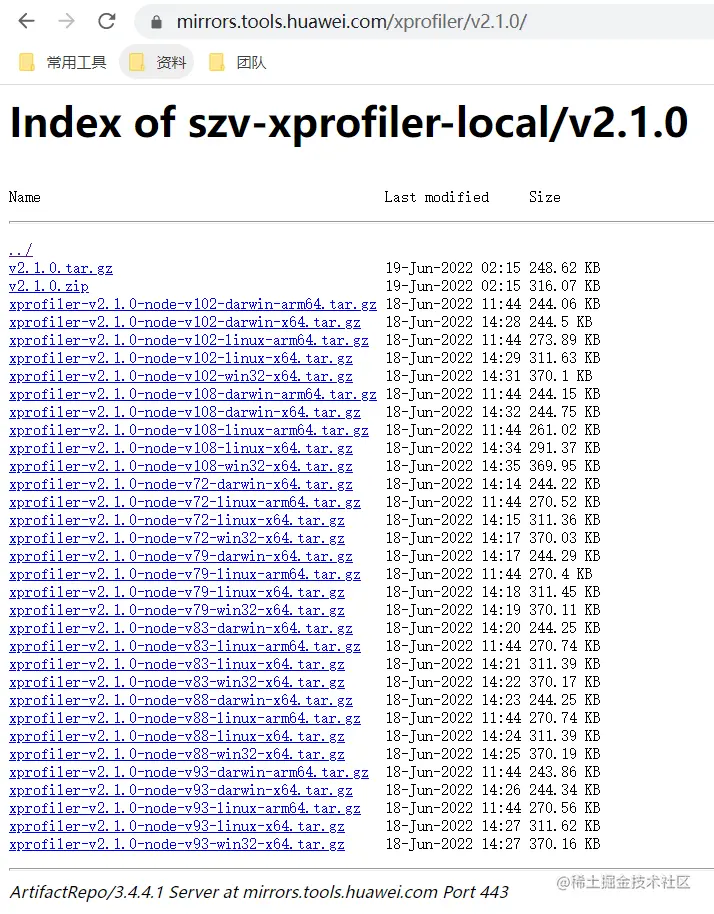Click the page heading Index of szv-xprofiler-local
This screenshot has height=914, width=714.
[x=349, y=123]
